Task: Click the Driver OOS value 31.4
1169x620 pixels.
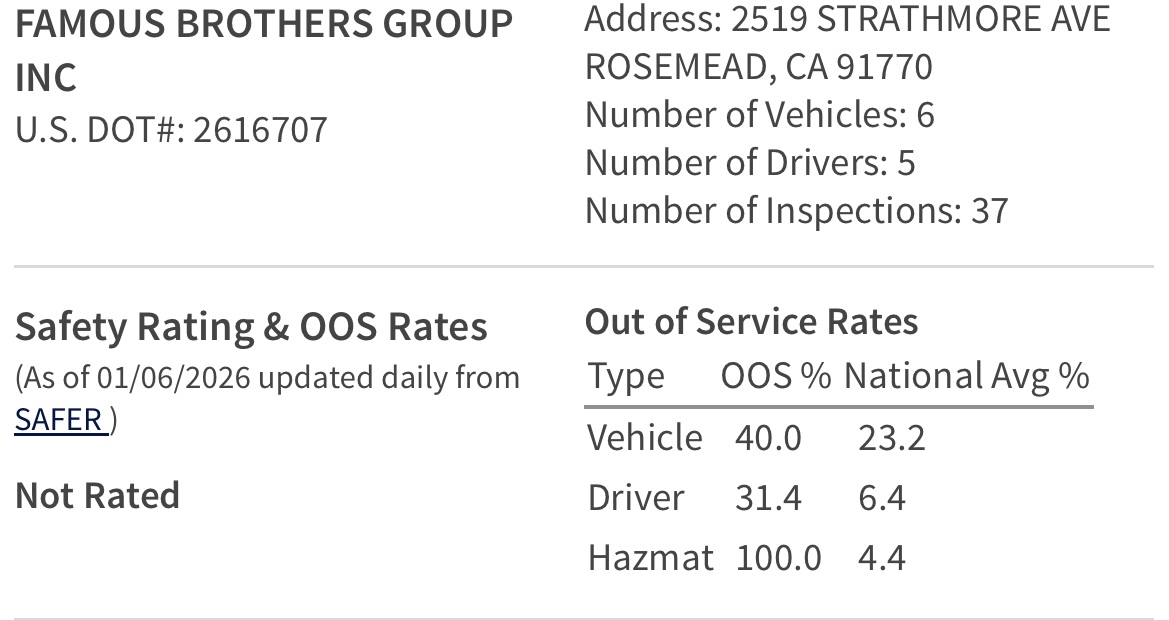Action: [x=768, y=498]
